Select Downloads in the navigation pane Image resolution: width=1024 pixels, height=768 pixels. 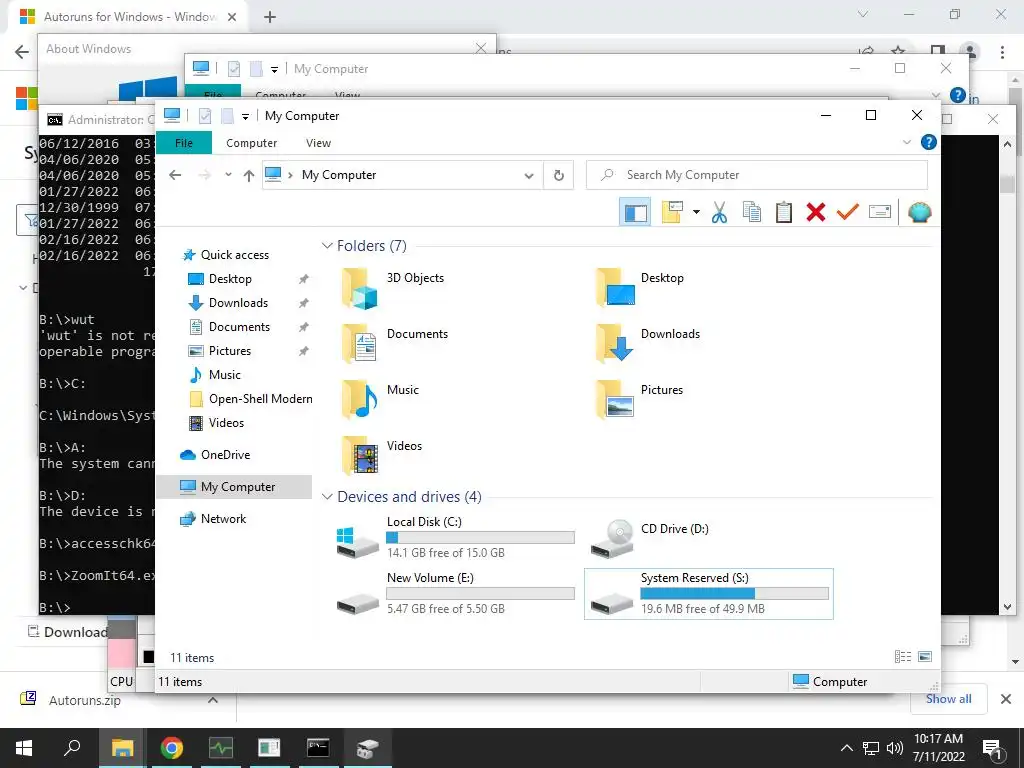click(238, 303)
